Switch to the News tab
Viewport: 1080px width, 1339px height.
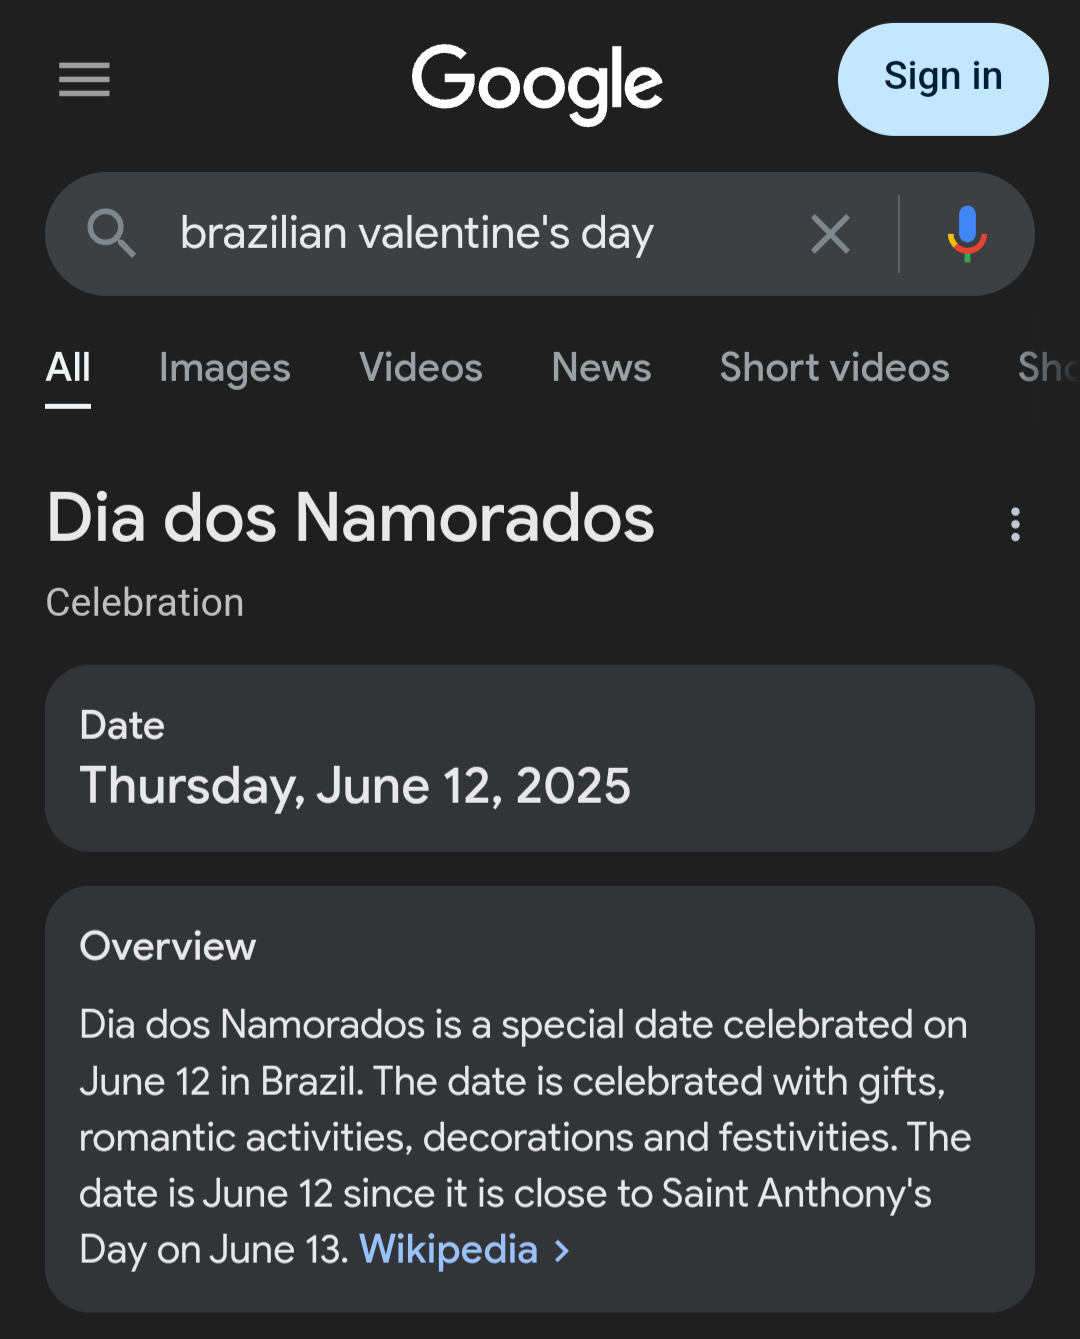tap(601, 368)
